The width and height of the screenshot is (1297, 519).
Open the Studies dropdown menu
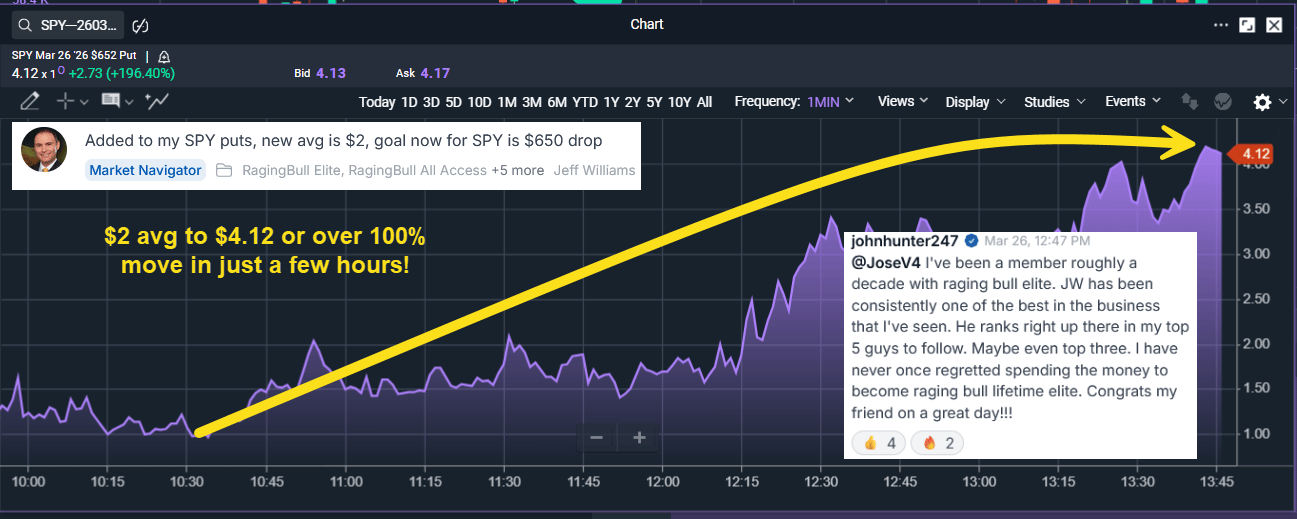tap(1055, 101)
